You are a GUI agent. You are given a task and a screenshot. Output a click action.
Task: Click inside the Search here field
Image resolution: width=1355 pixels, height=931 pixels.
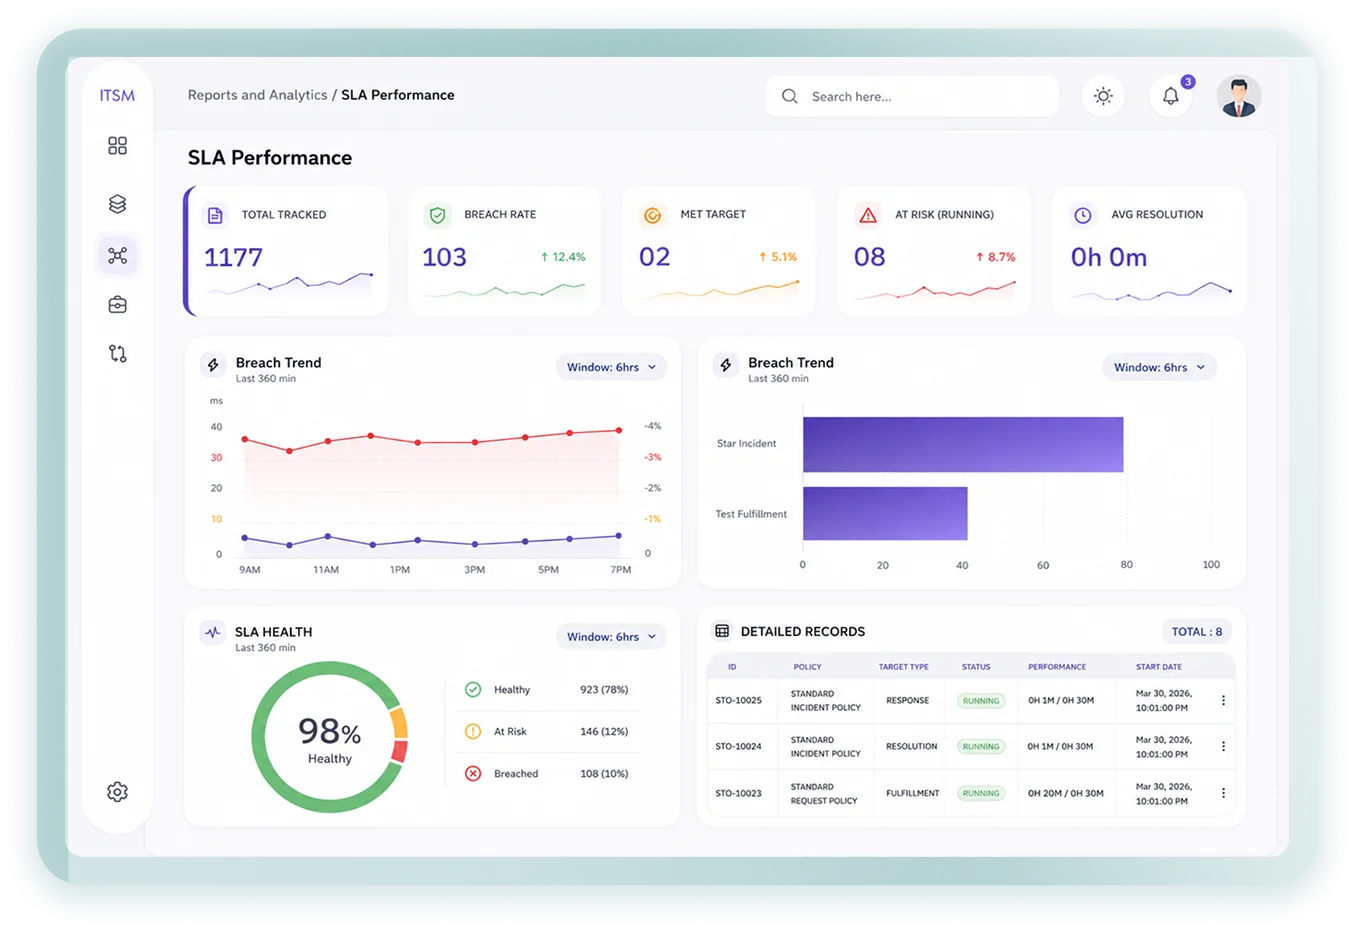pyautogui.click(x=912, y=96)
